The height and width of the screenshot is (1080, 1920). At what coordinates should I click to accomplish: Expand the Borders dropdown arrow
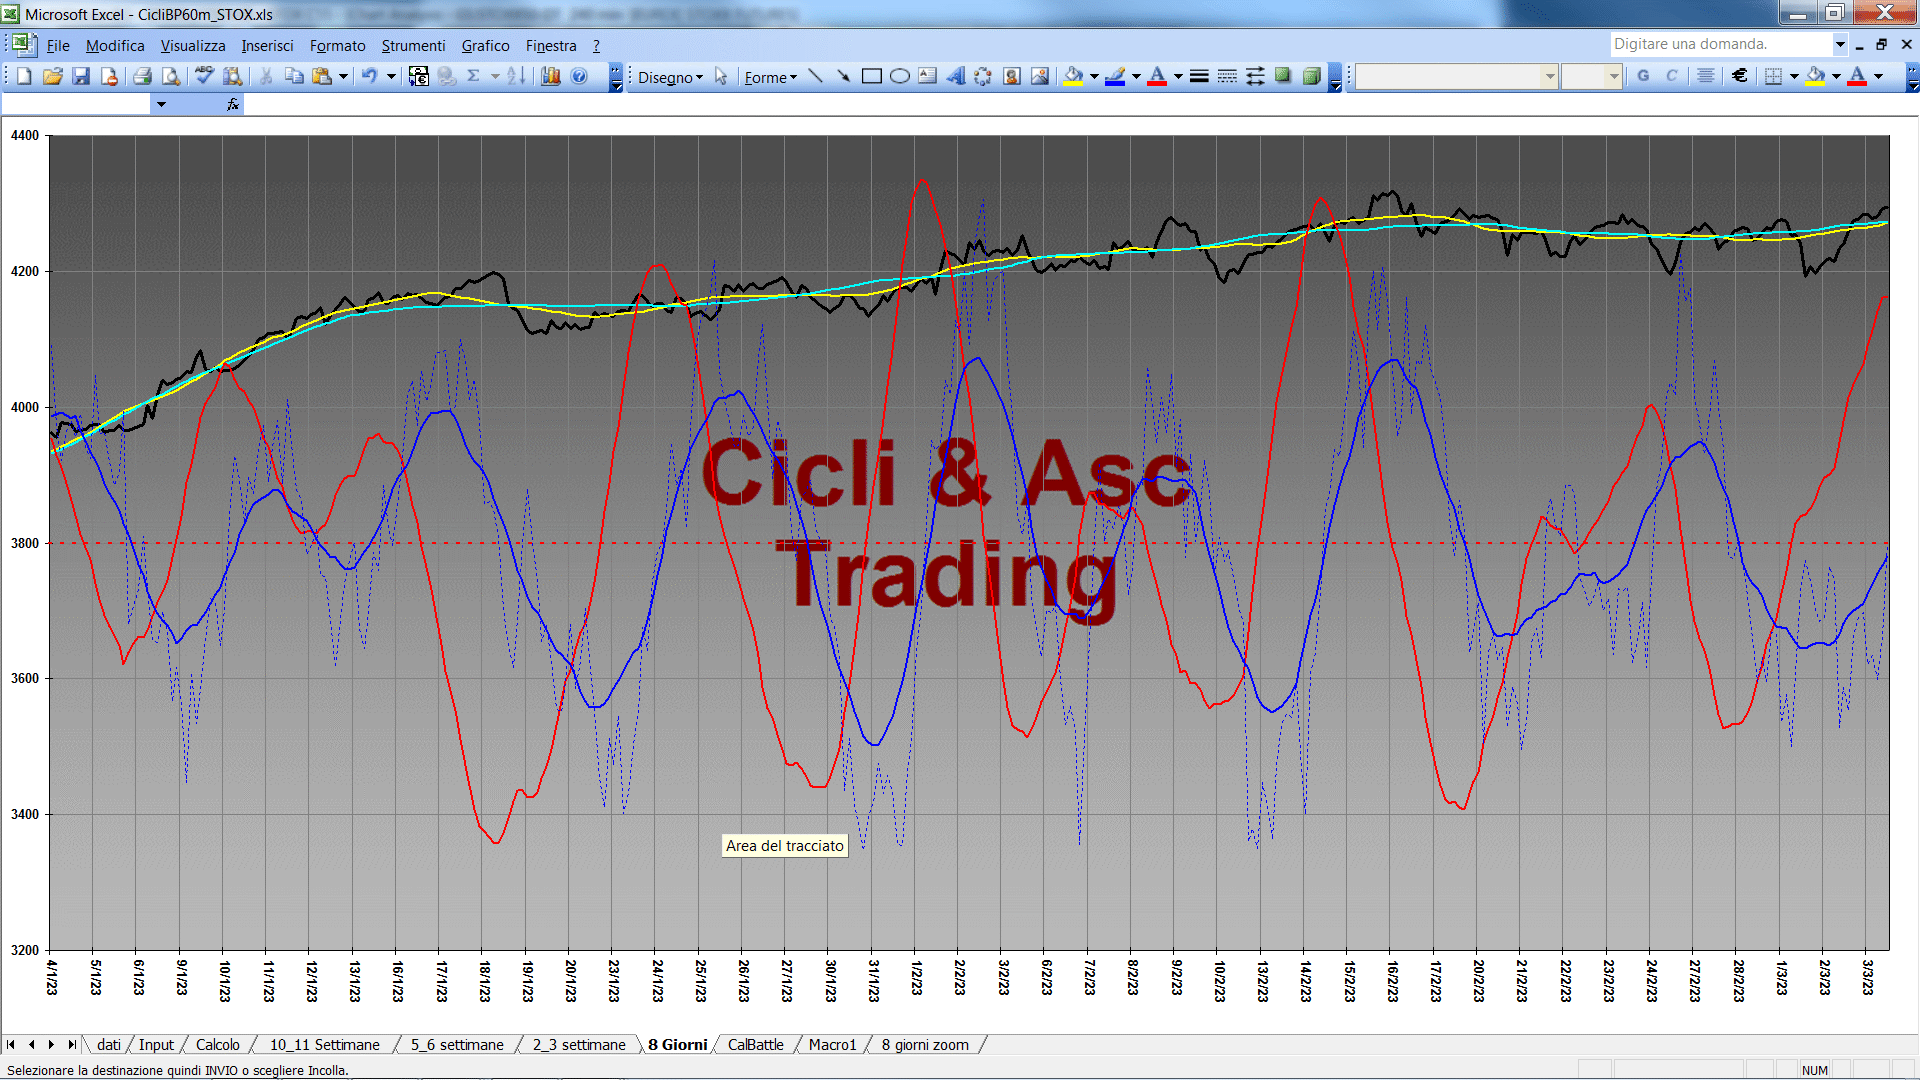(x=1794, y=76)
